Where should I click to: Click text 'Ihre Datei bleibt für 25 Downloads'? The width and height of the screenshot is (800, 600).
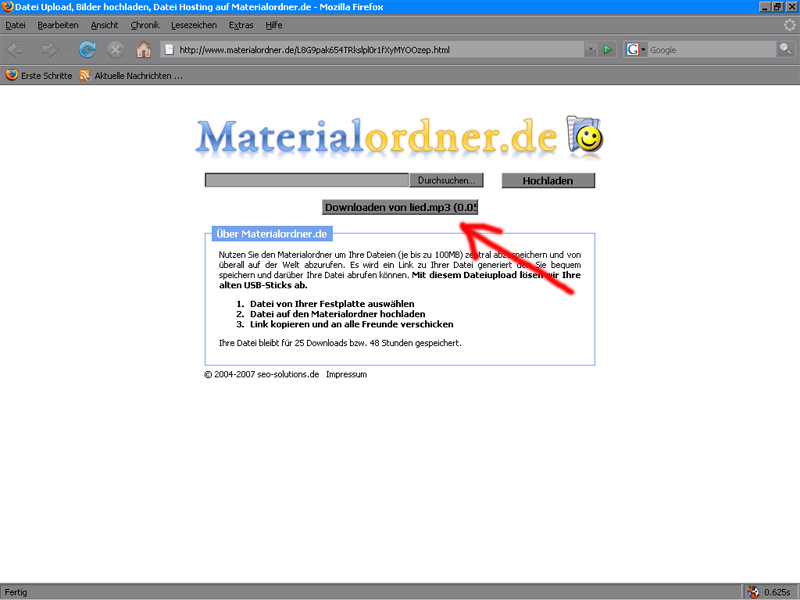tap(283, 343)
